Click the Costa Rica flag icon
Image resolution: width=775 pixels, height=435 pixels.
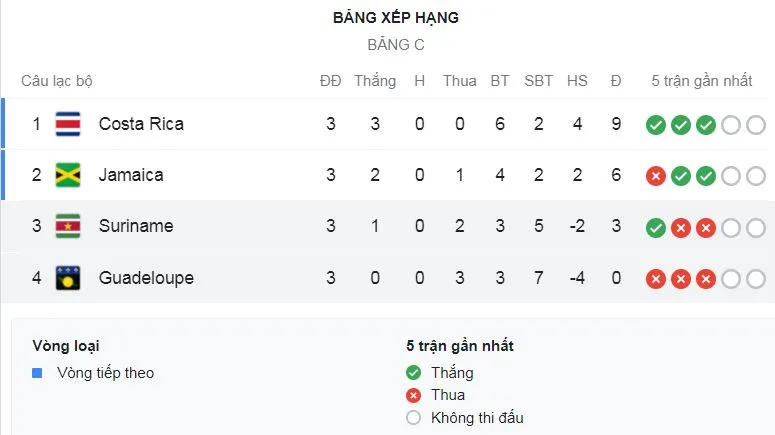coord(68,124)
